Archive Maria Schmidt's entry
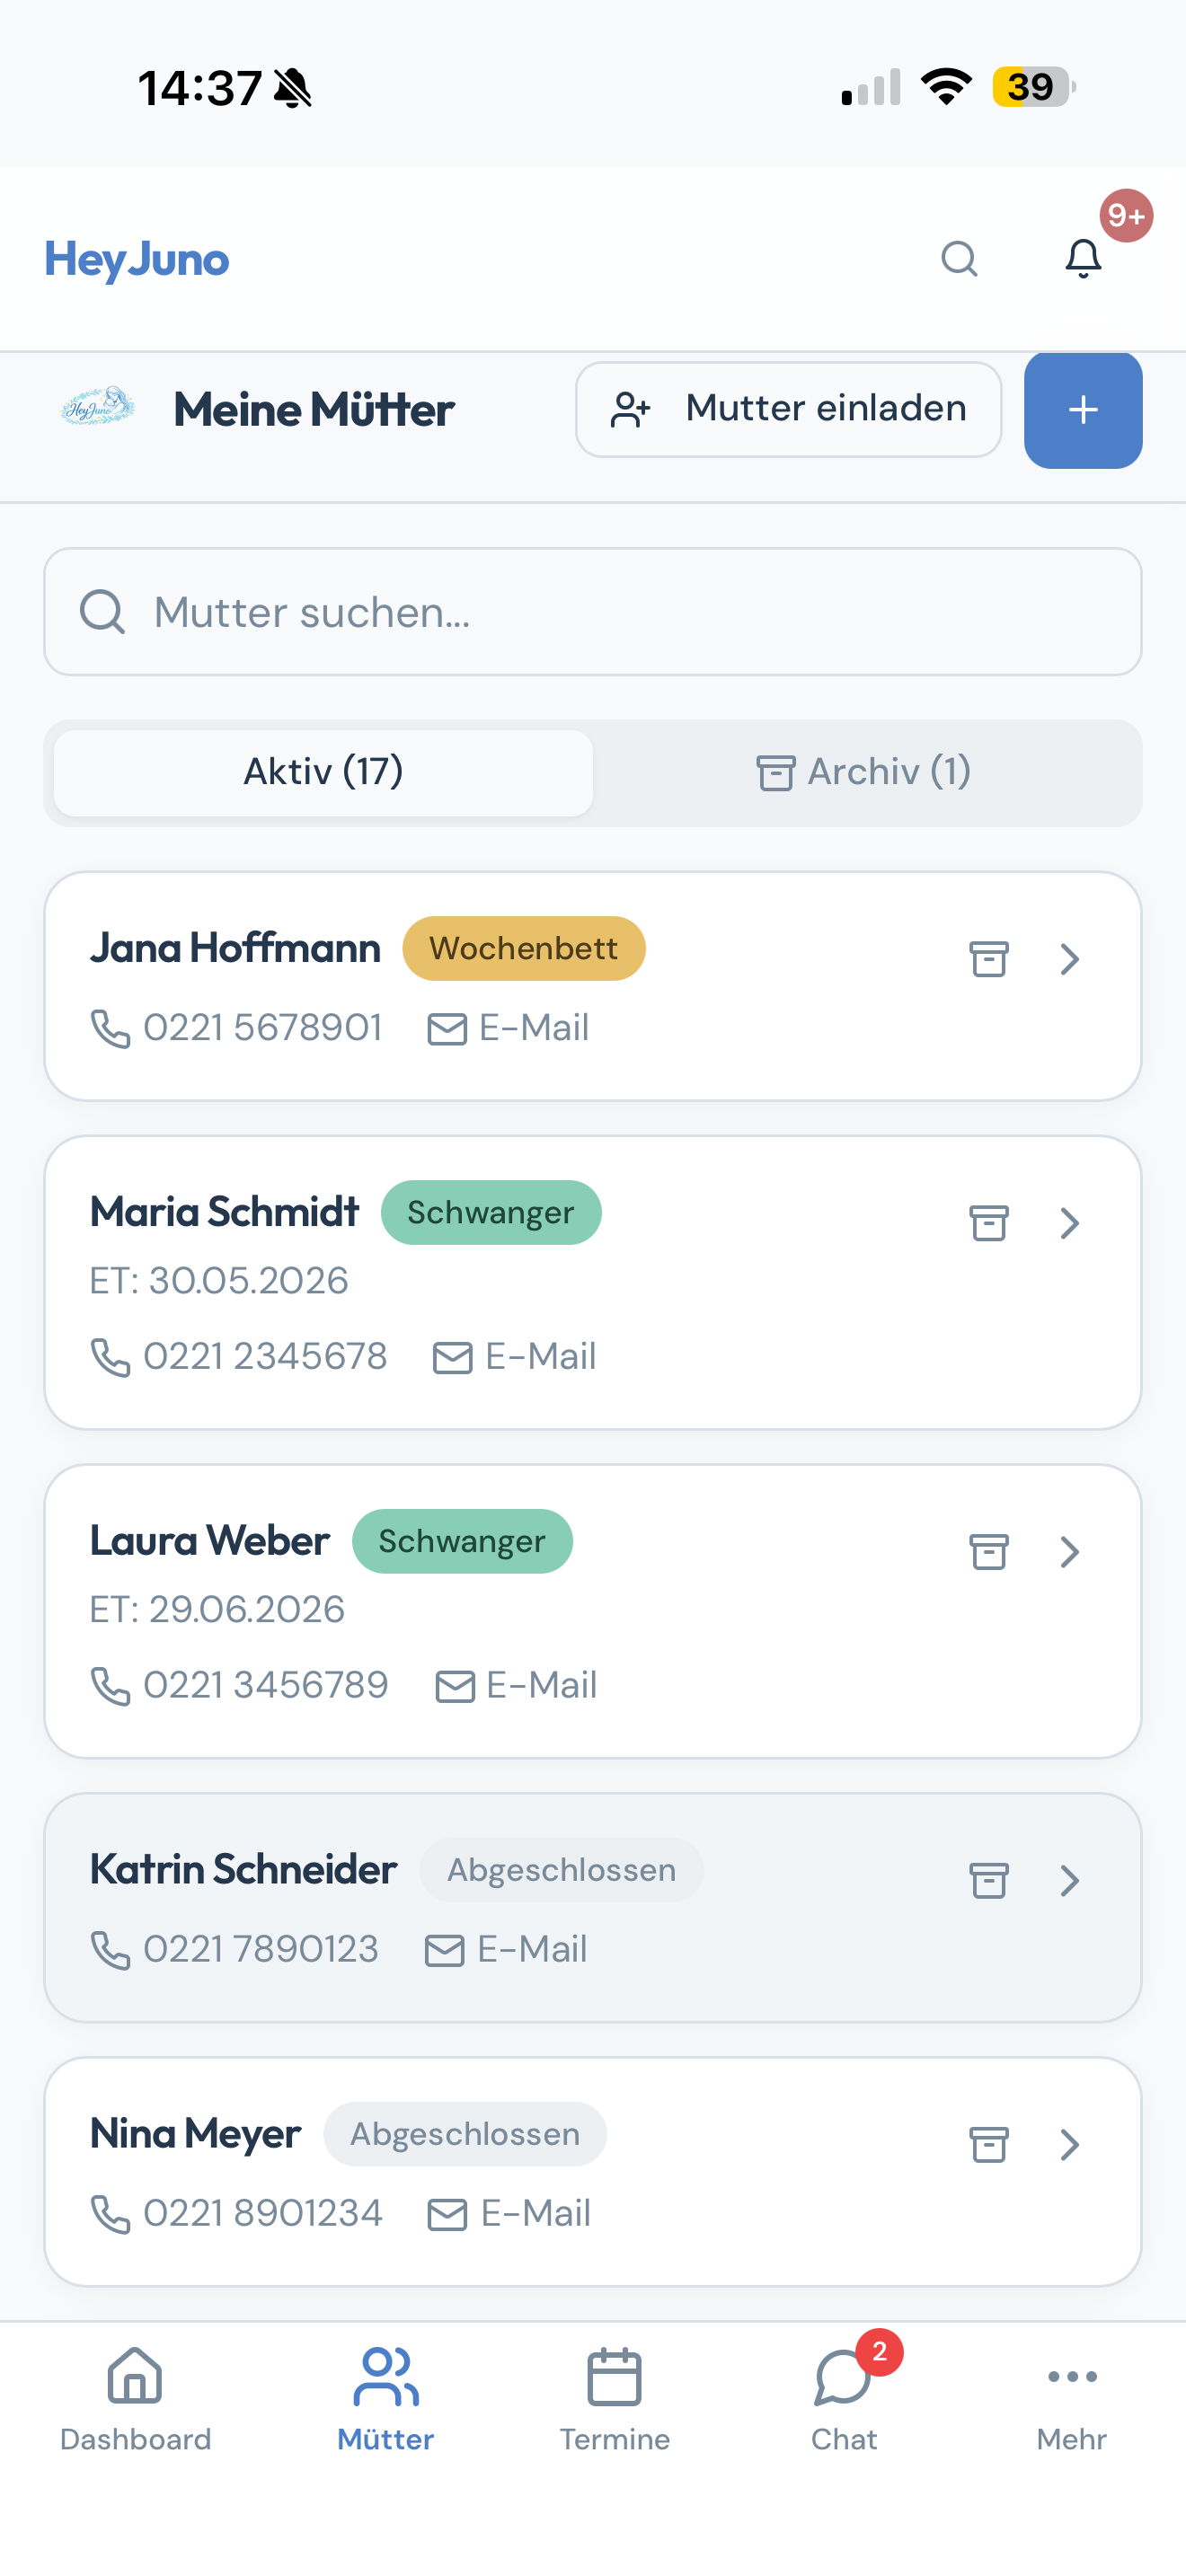 988,1223
